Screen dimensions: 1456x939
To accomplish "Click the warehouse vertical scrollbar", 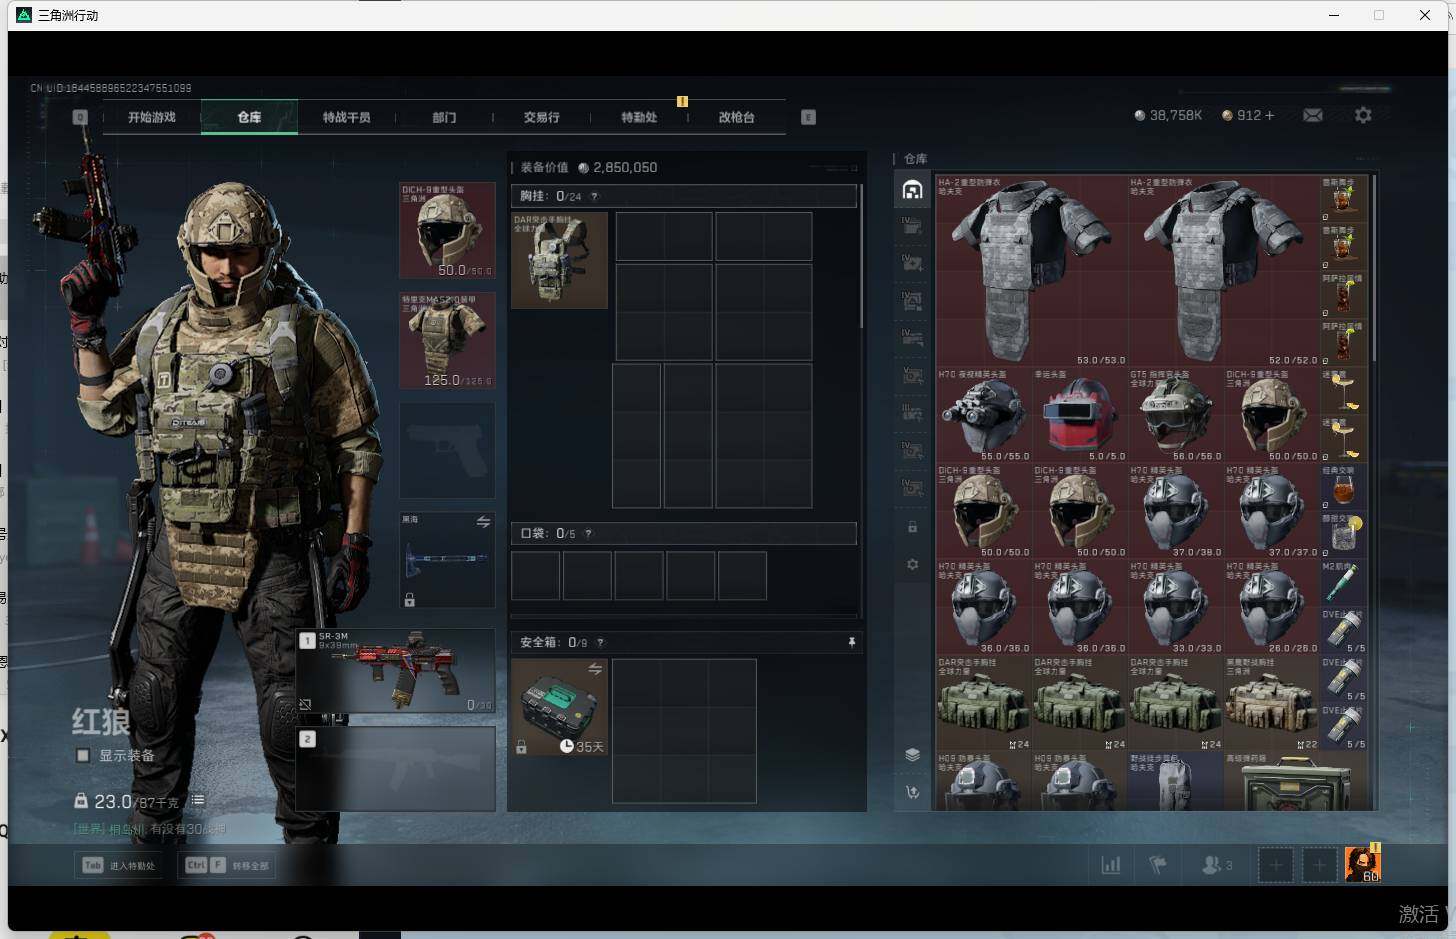I will tap(1375, 268).
